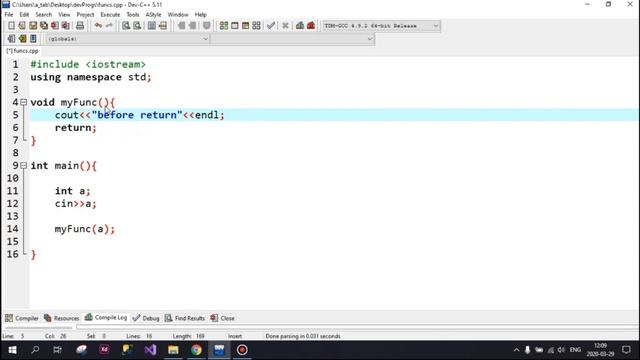Click the Close file toolbar icon
This screenshot has width=640, height=360.
pos(55,26)
